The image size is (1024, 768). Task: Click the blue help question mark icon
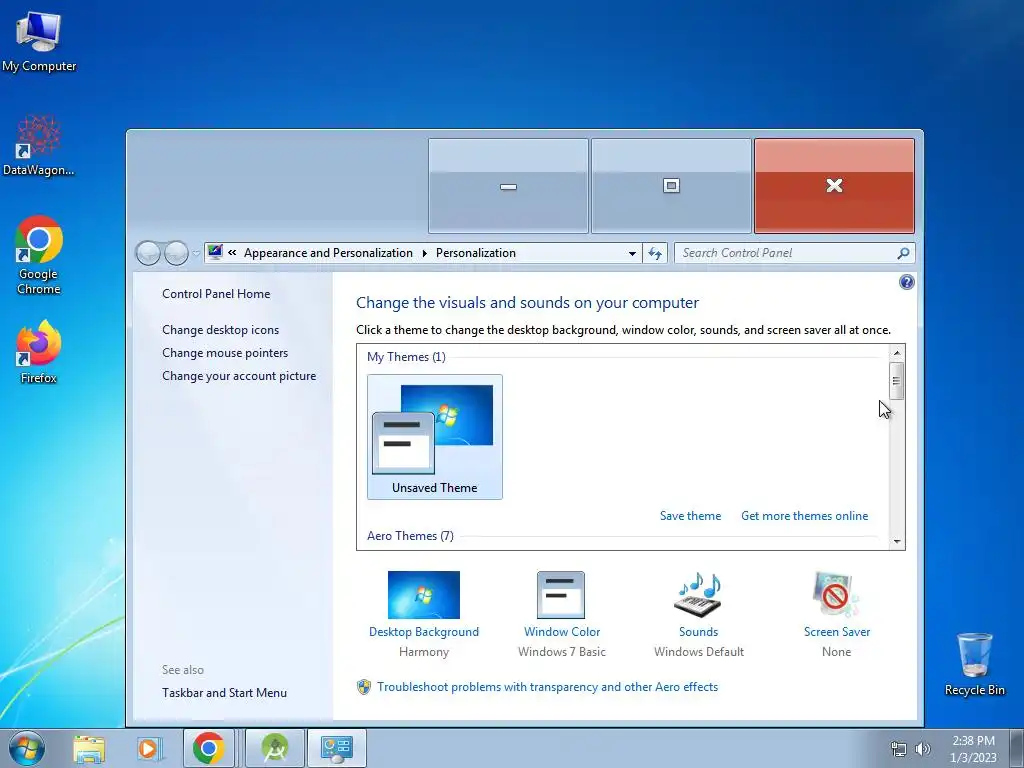click(906, 282)
